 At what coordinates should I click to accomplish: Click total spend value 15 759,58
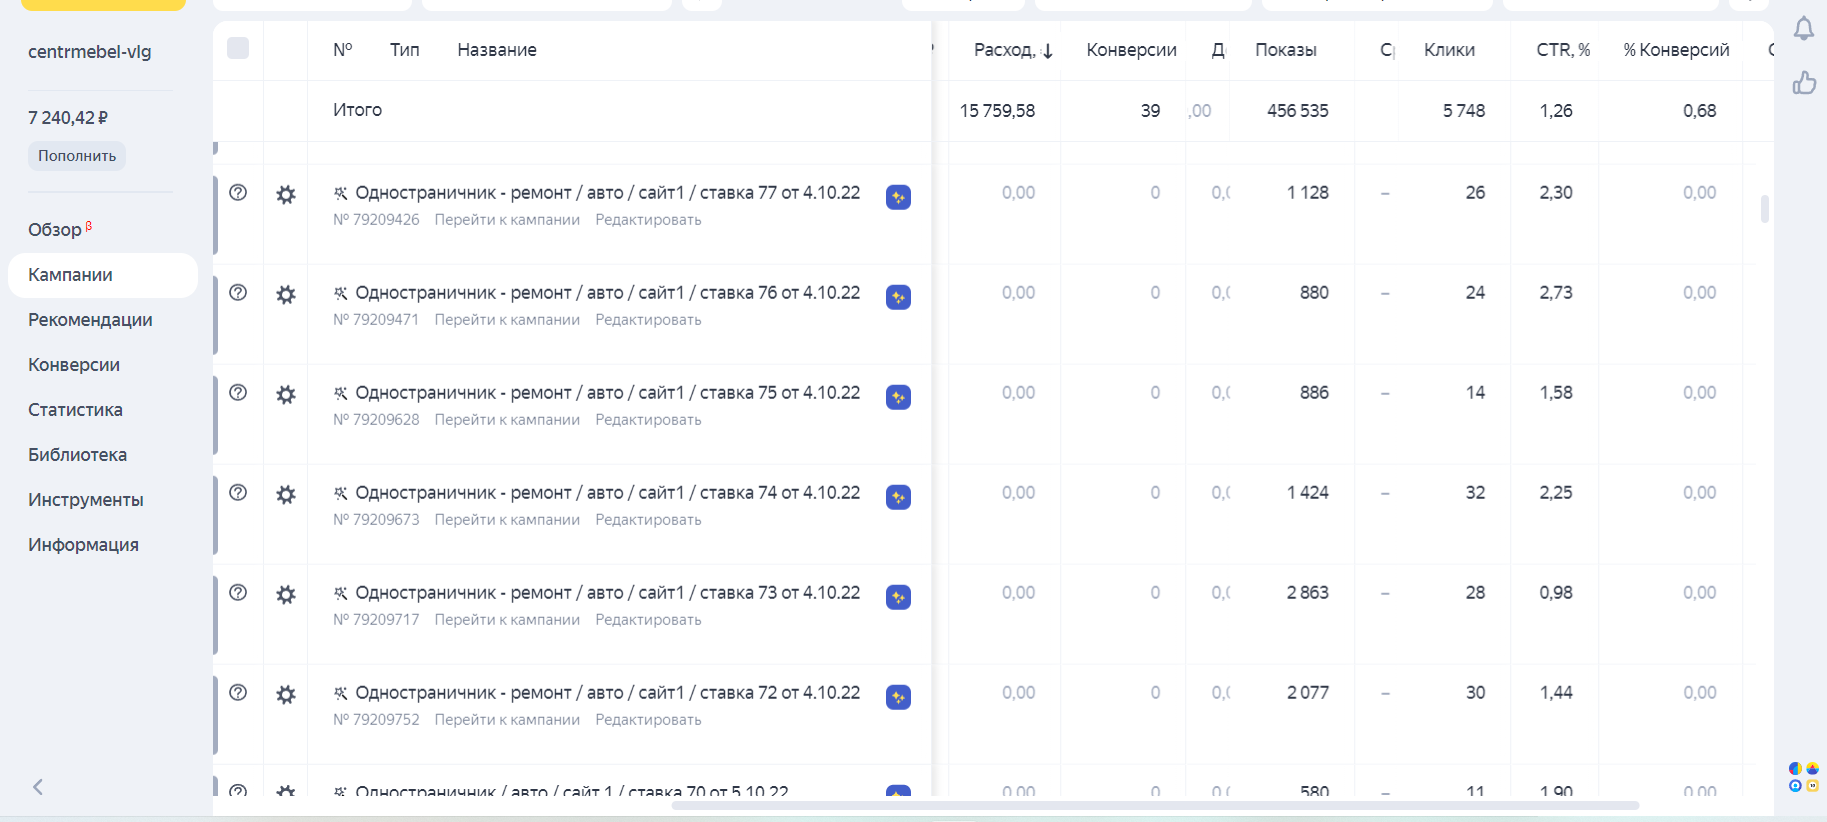pyautogui.click(x=997, y=111)
